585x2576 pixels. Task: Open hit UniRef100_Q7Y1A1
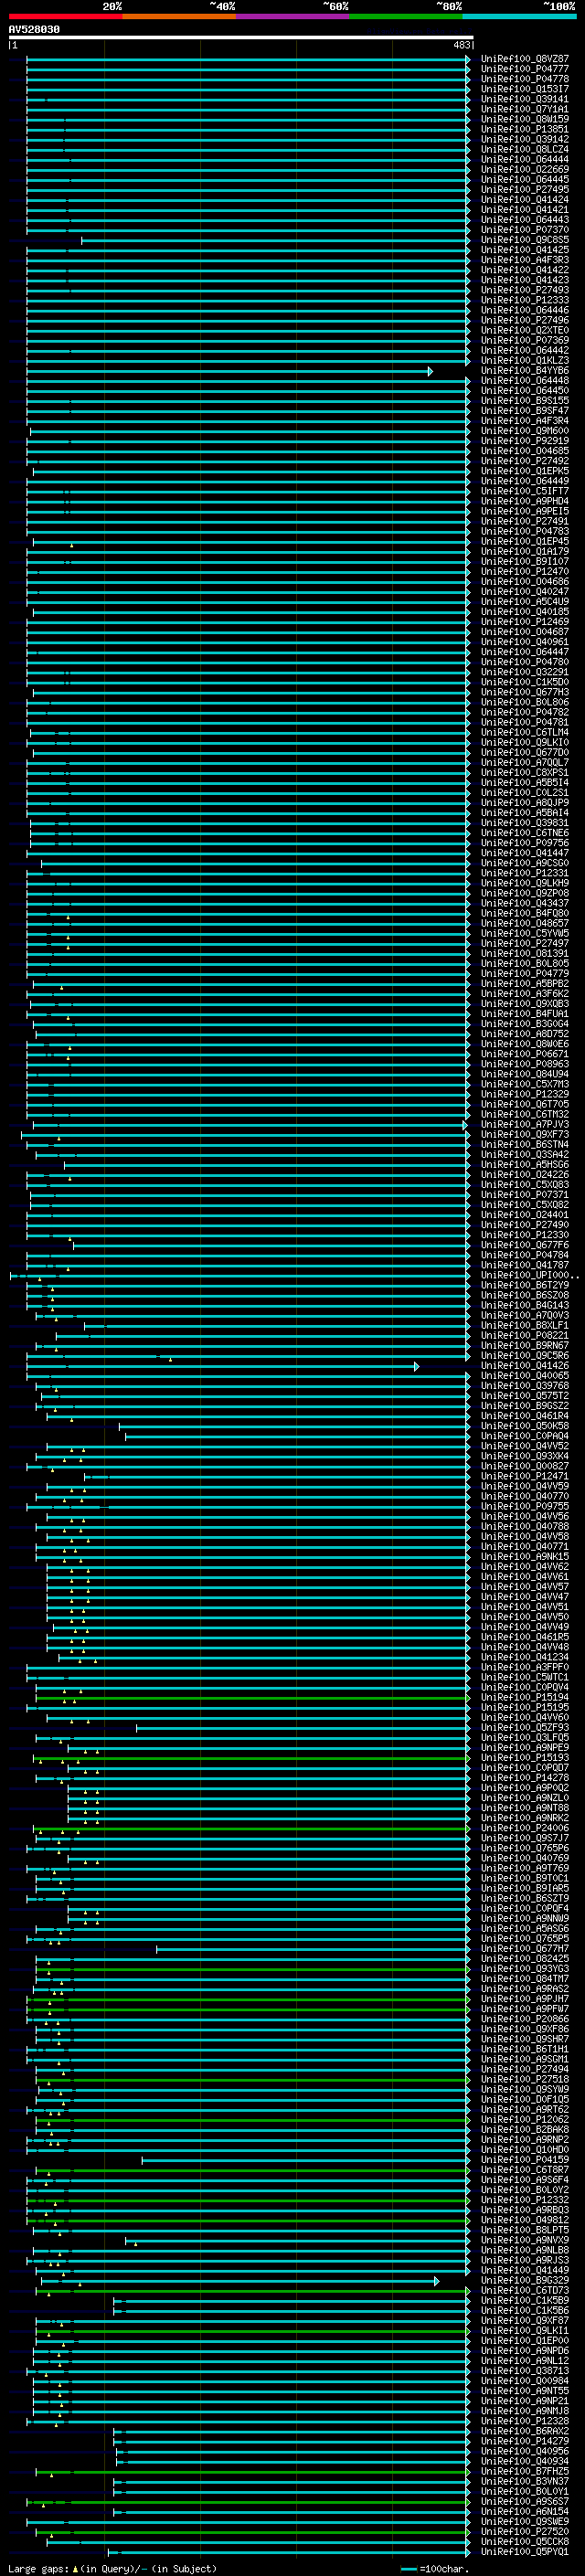click(524, 109)
